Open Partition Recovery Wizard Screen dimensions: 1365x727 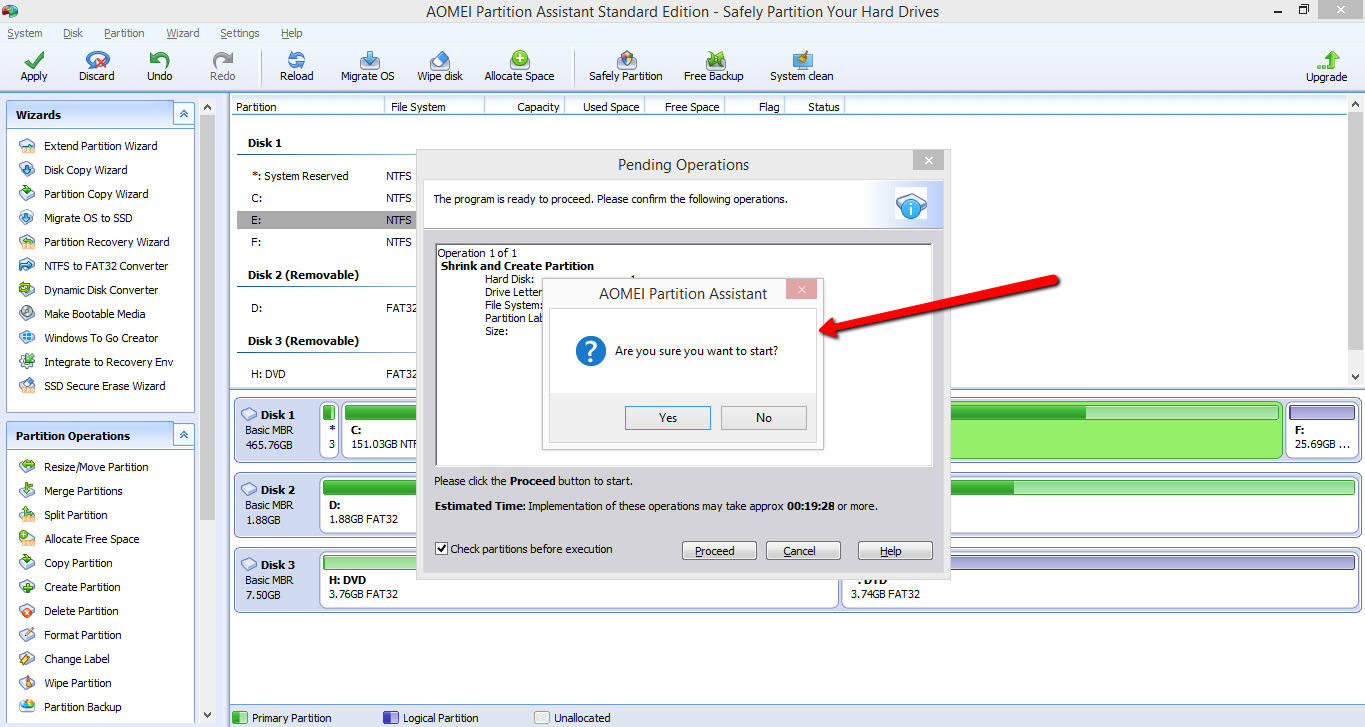(106, 242)
